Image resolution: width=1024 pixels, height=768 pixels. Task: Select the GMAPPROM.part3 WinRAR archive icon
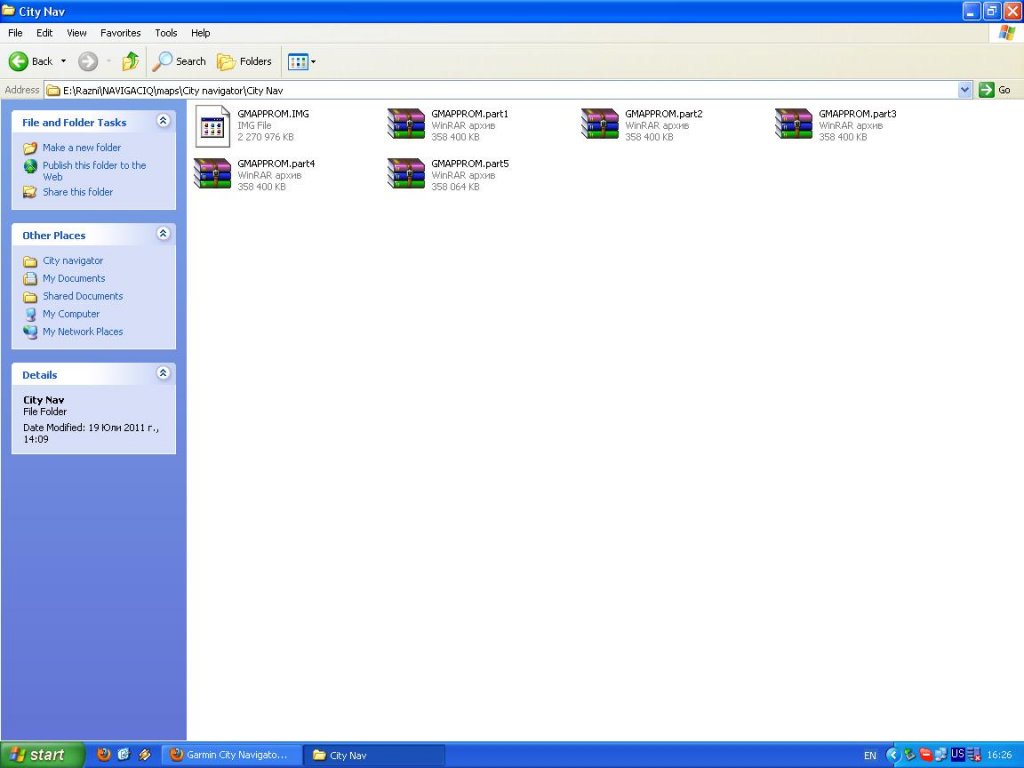click(x=793, y=124)
